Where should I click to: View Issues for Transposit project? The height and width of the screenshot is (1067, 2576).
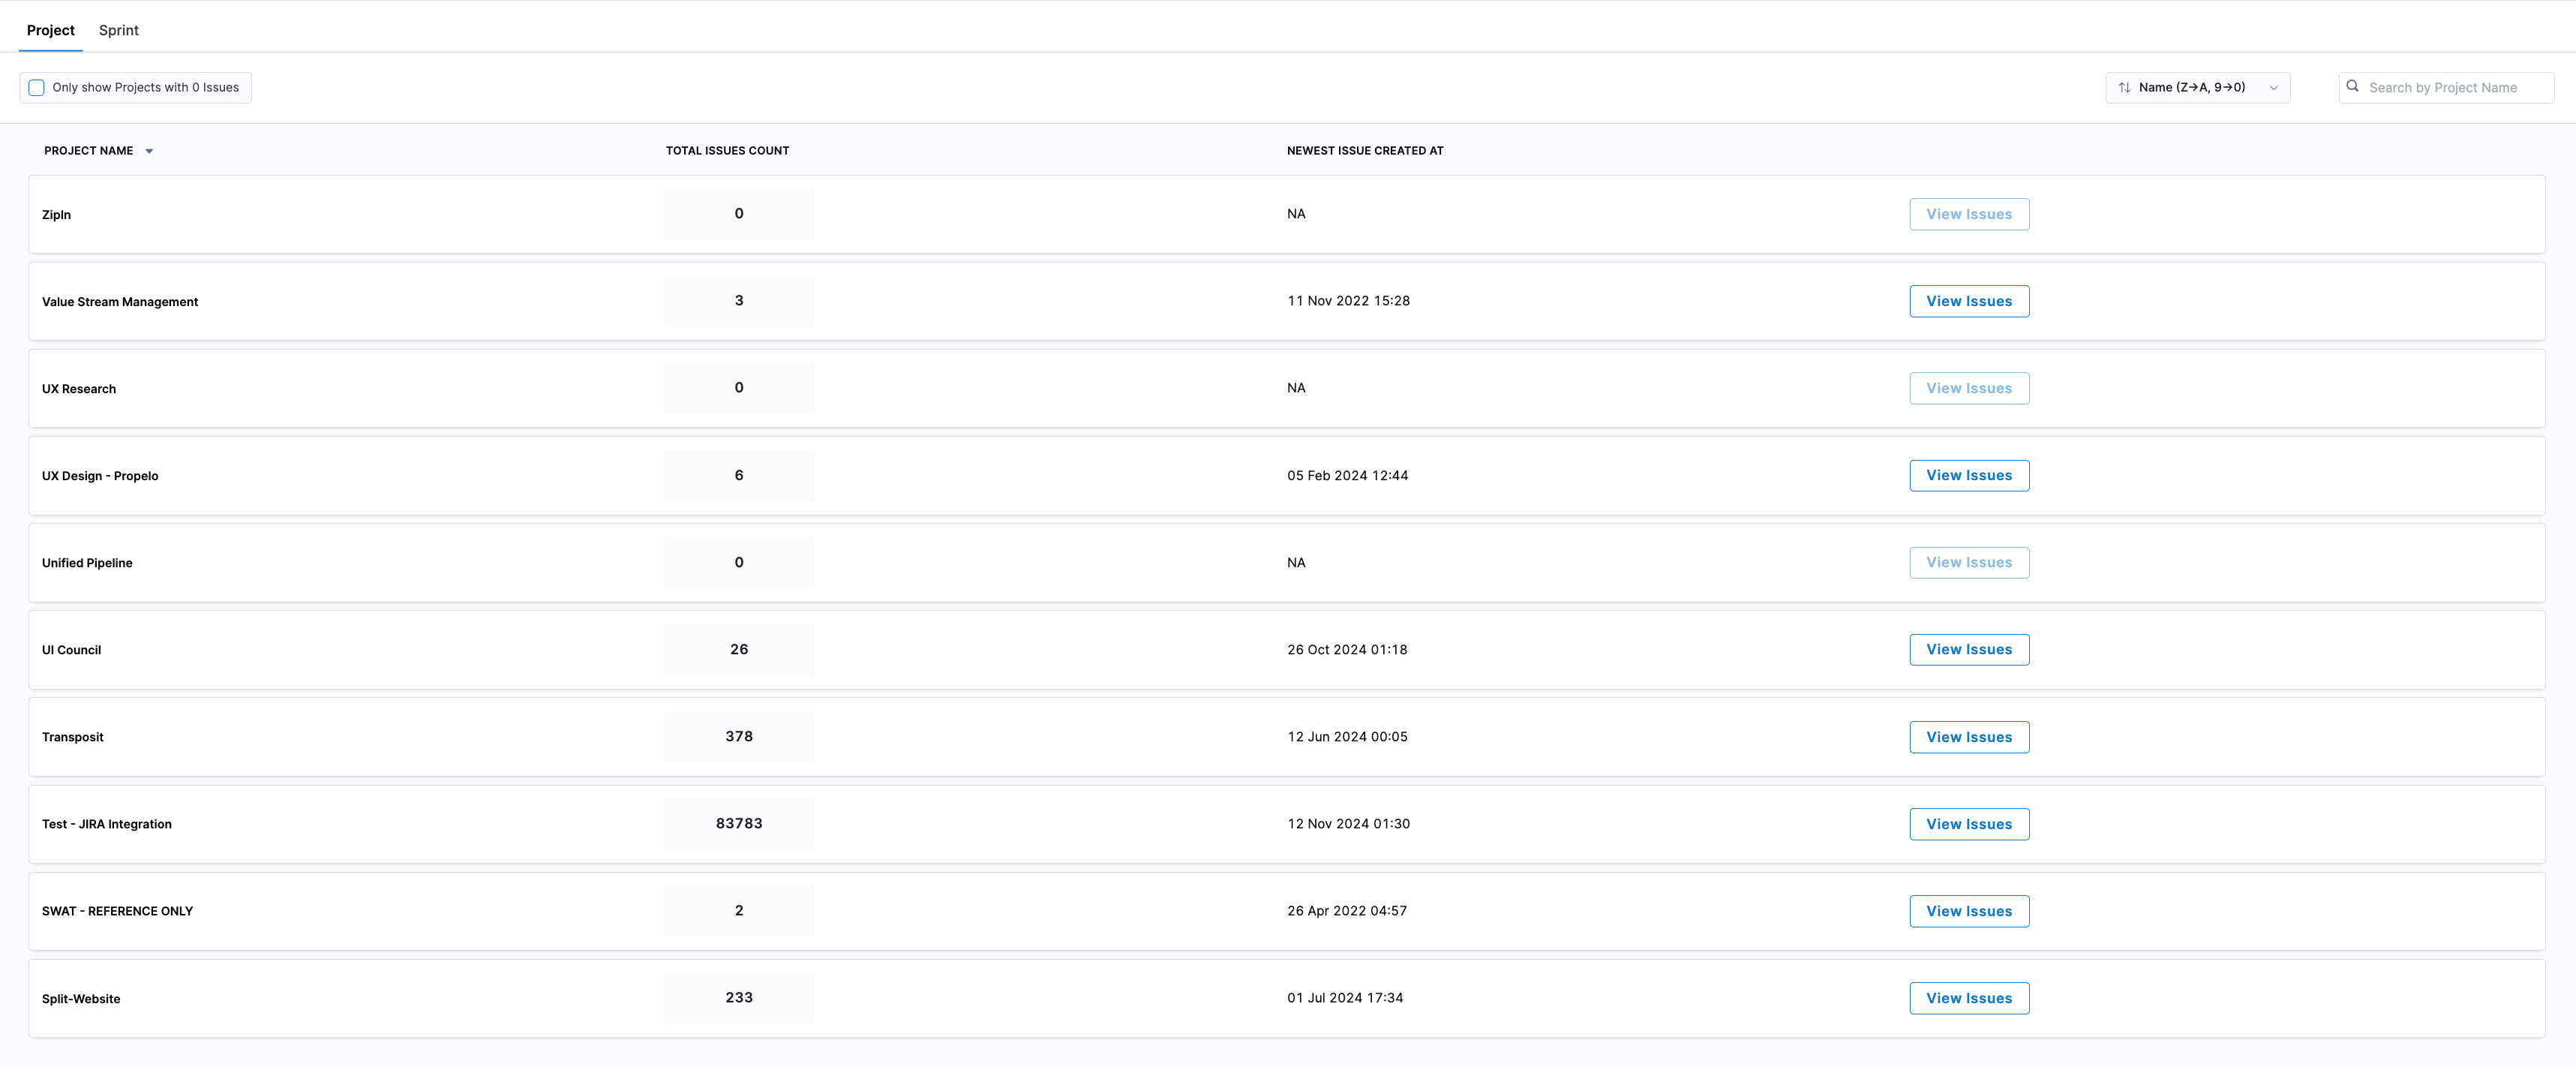pyautogui.click(x=1968, y=737)
